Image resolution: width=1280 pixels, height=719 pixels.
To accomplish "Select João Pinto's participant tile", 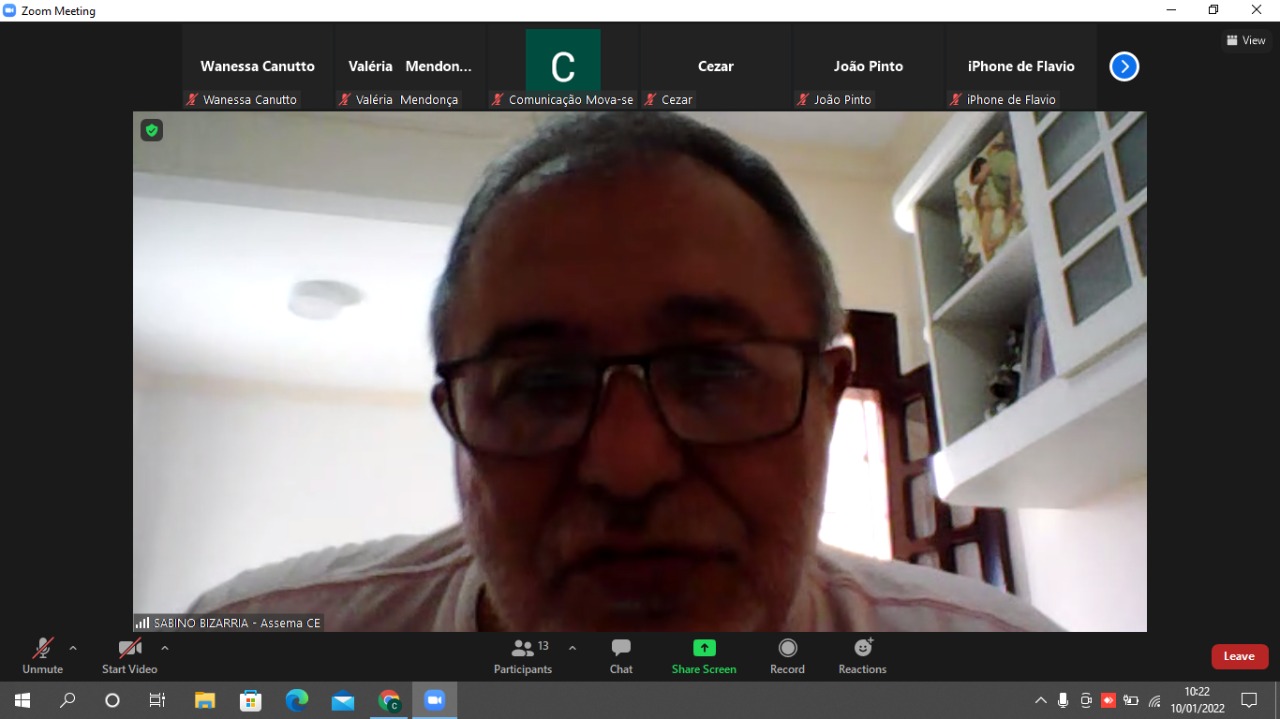I will pyautogui.click(x=868, y=67).
